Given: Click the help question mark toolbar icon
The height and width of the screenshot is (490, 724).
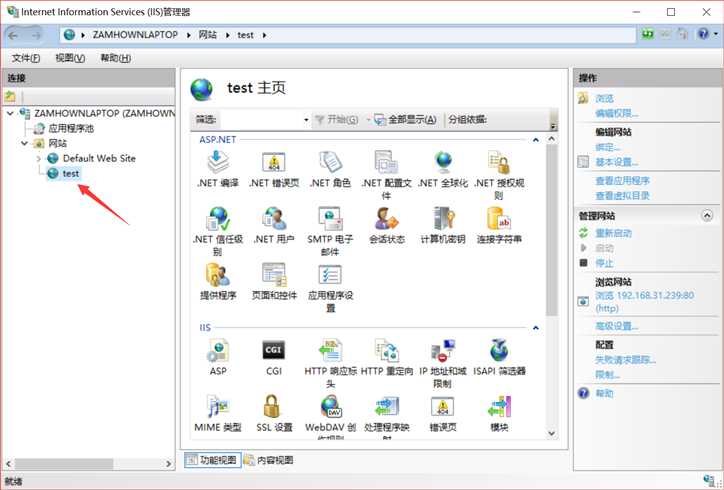Looking at the screenshot, I should [703, 34].
